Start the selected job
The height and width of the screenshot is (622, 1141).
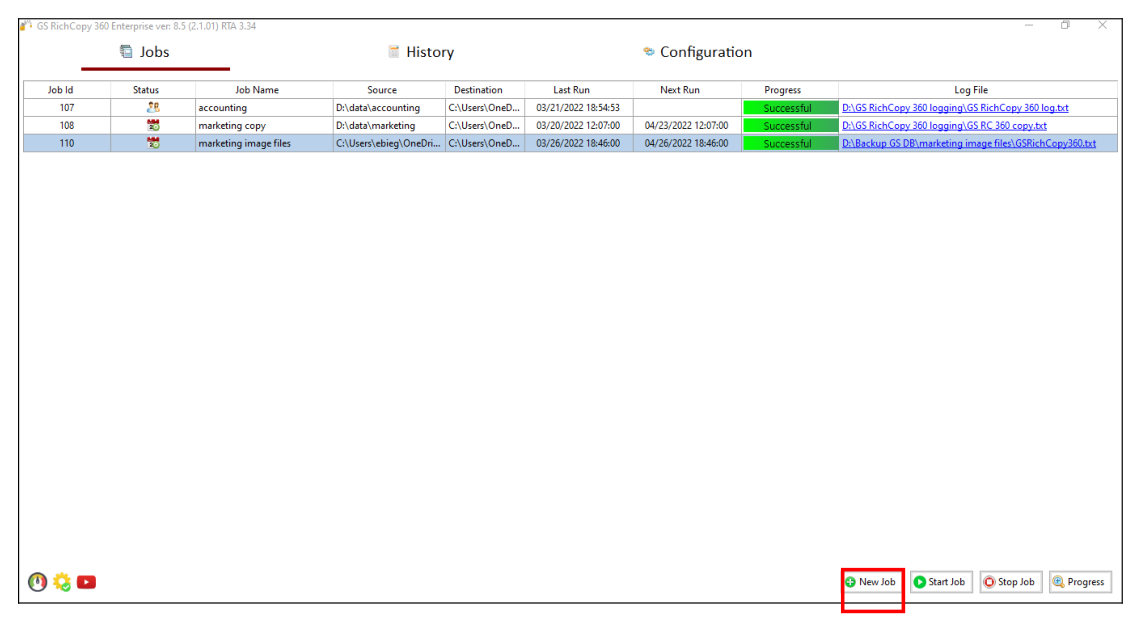[x=940, y=582]
